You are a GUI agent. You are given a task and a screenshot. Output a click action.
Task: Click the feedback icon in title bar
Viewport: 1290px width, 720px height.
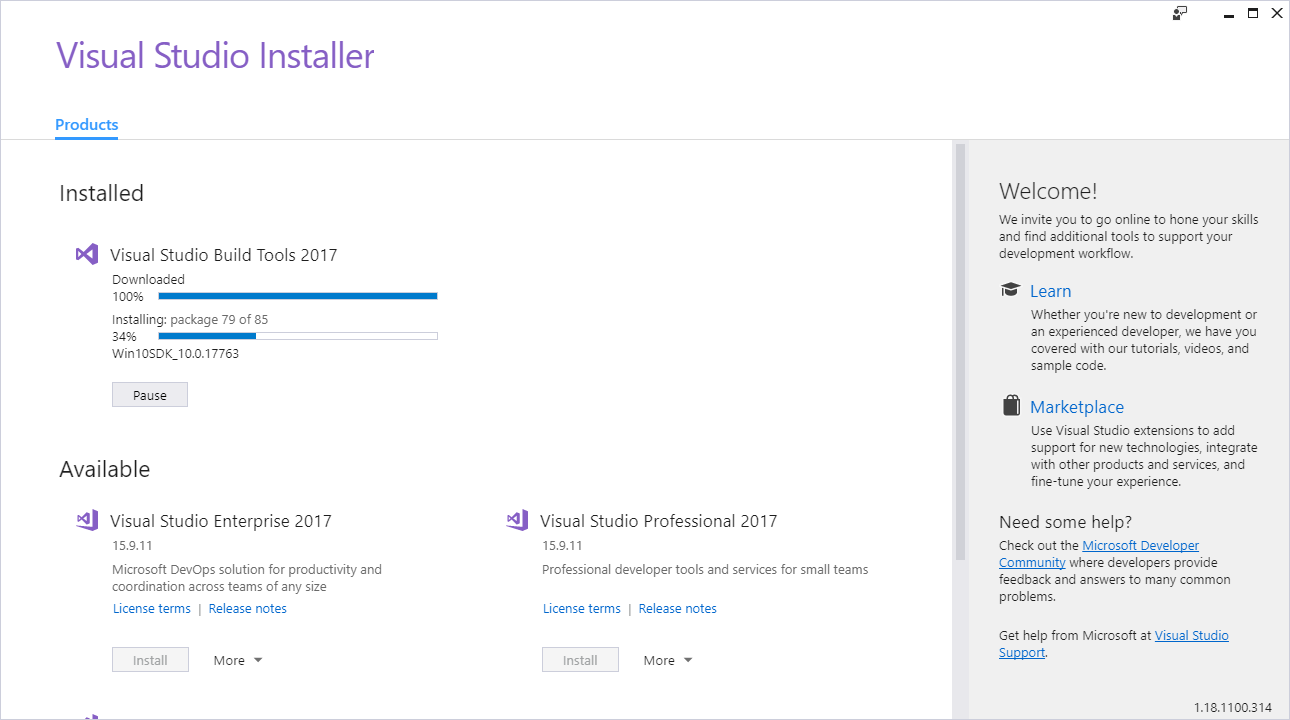pyautogui.click(x=1180, y=13)
